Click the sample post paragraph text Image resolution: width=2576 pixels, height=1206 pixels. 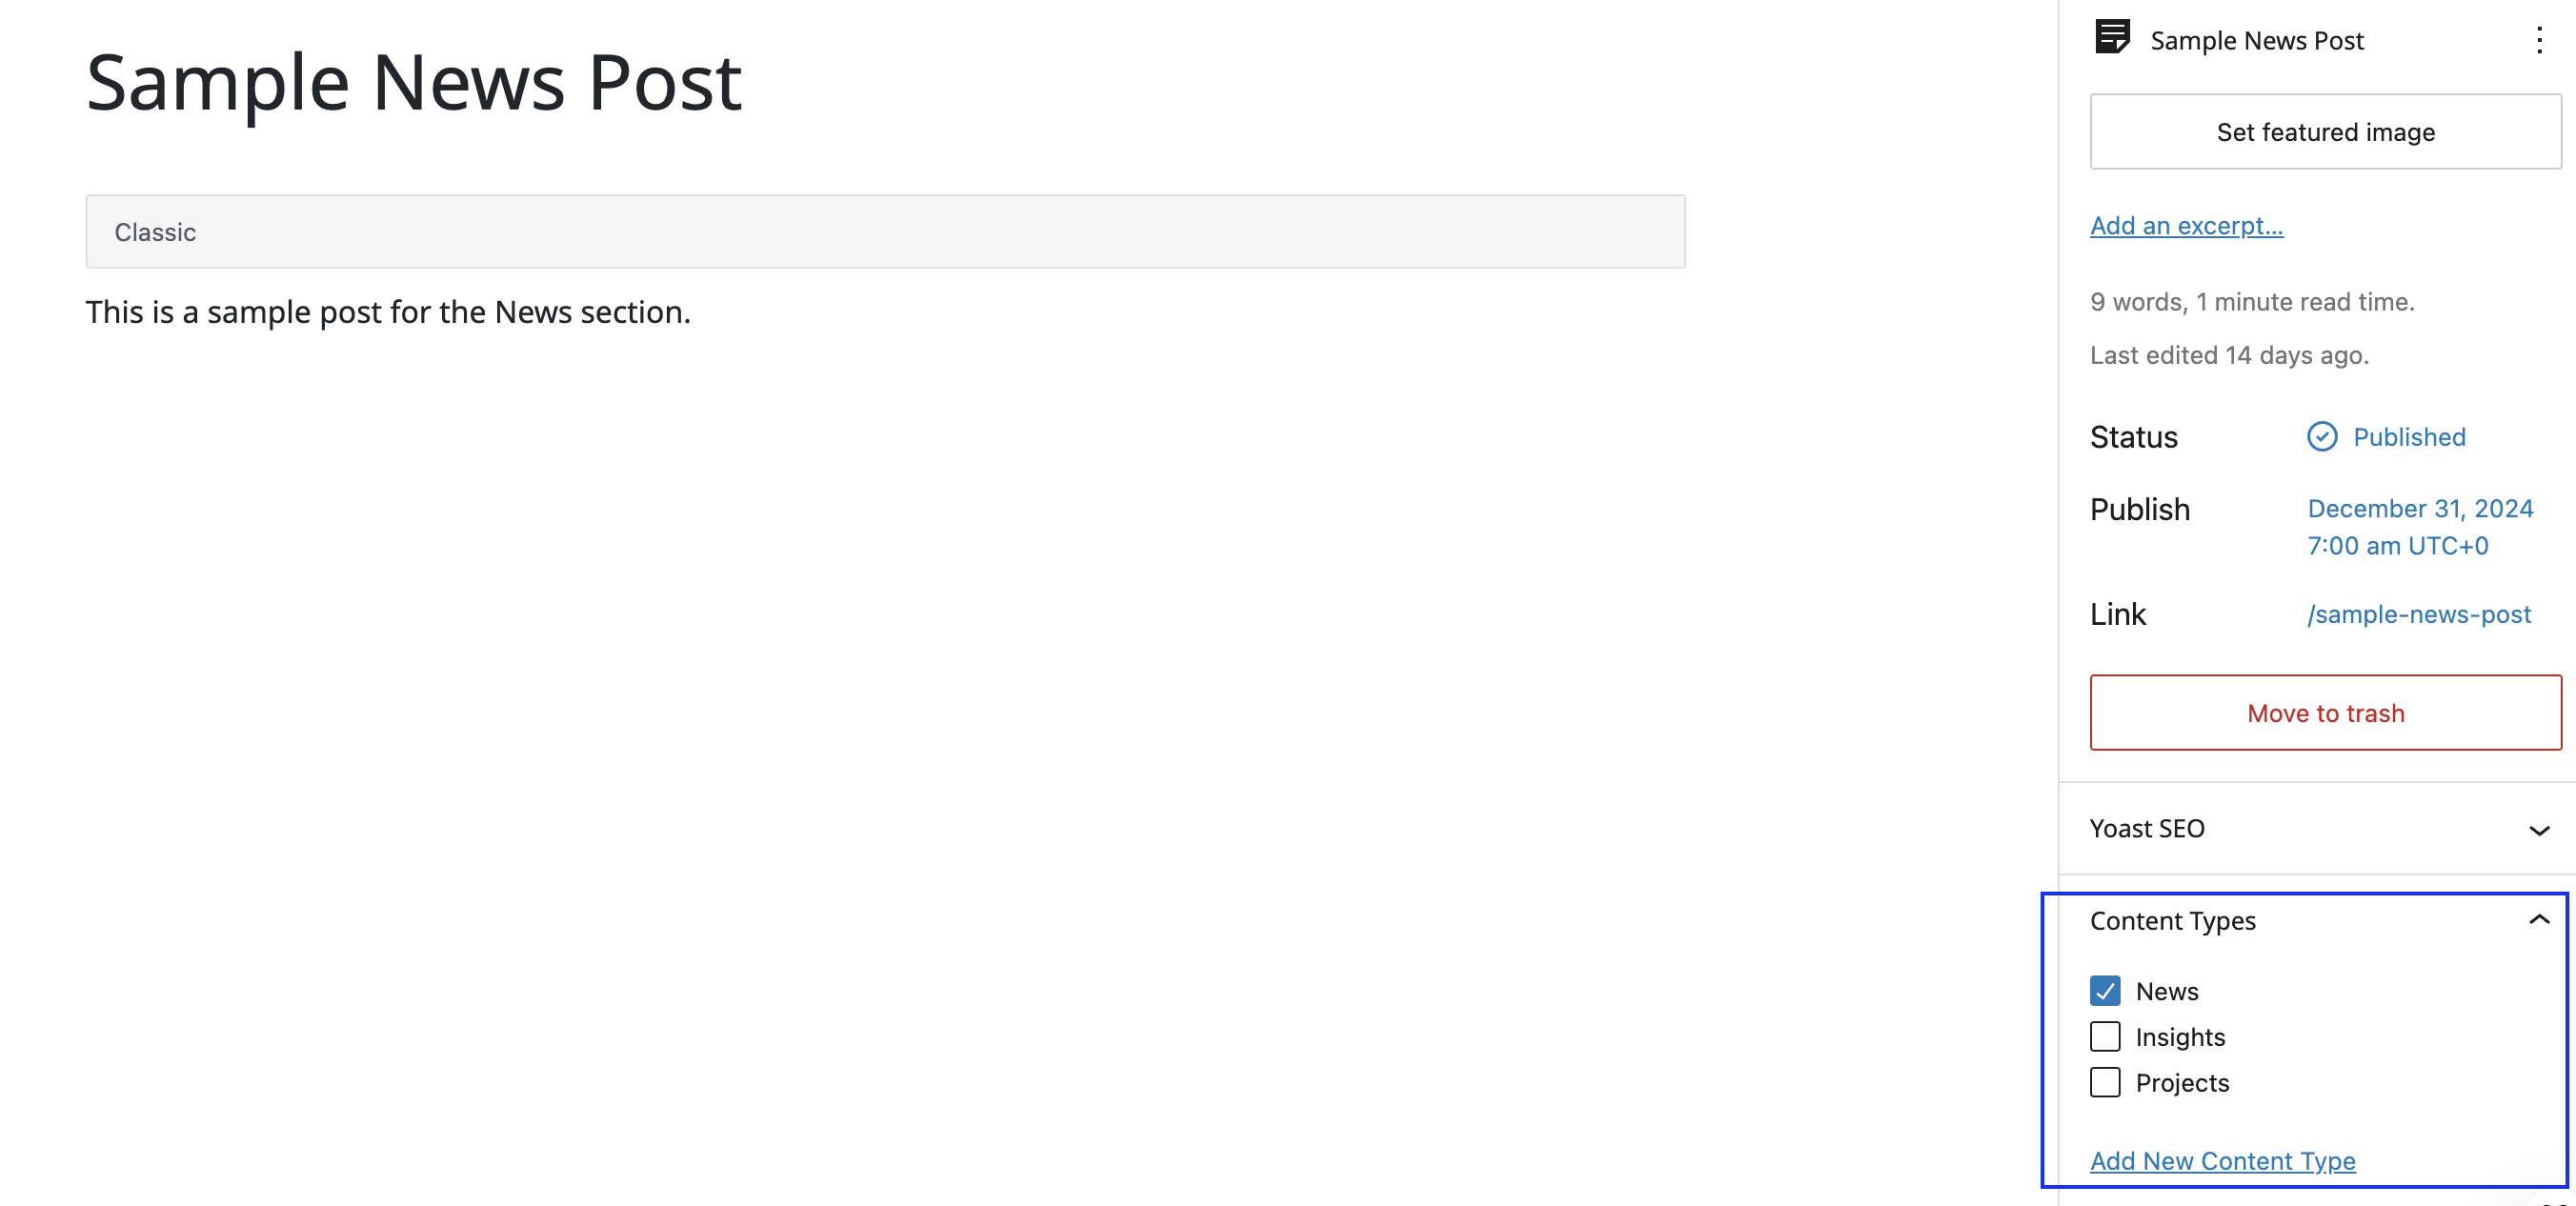(388, 313)
